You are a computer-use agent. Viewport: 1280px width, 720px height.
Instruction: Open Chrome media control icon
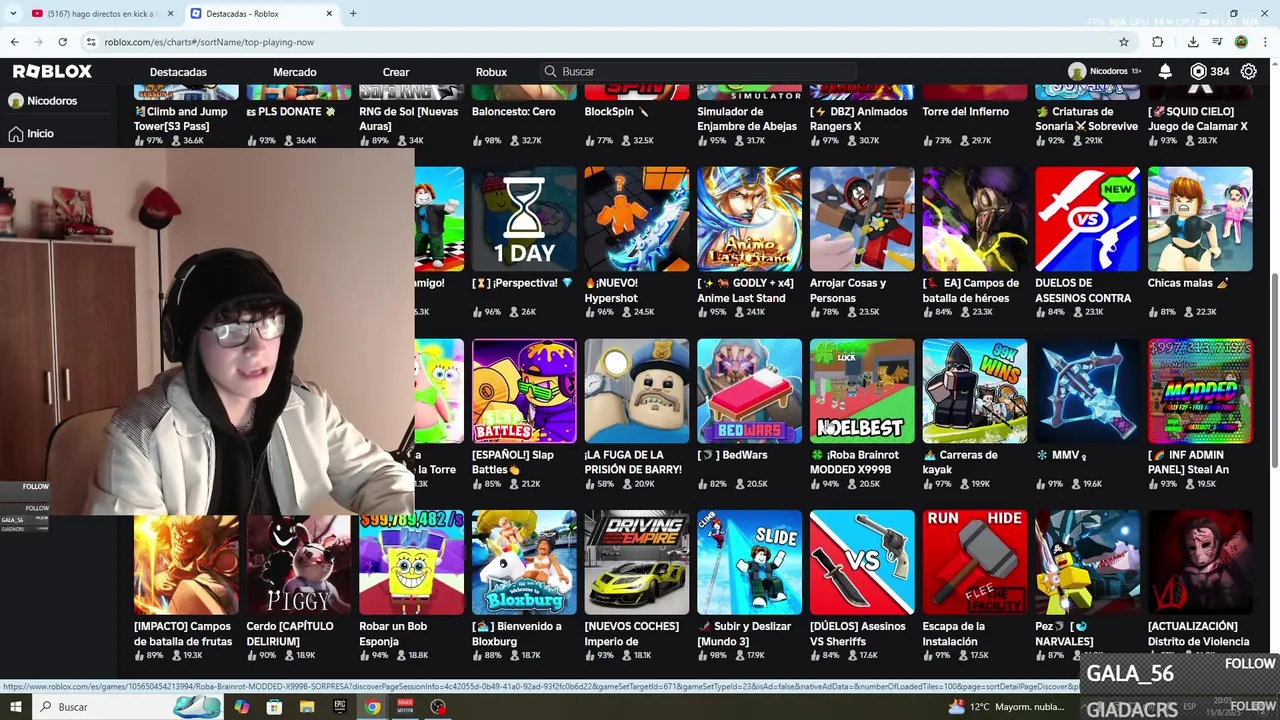tap(1217, 42)
